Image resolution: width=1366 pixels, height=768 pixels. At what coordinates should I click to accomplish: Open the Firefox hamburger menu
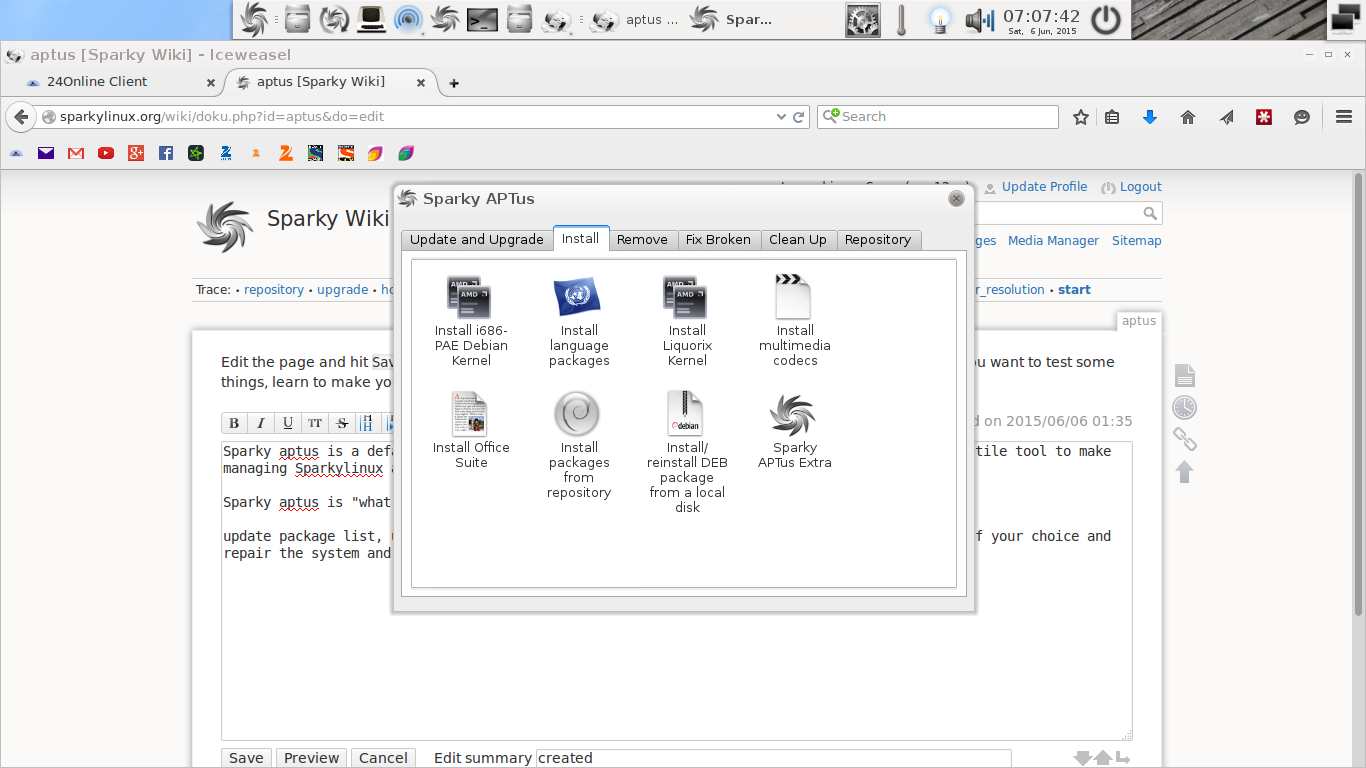pyautogui.click(x=1344, y=117)
